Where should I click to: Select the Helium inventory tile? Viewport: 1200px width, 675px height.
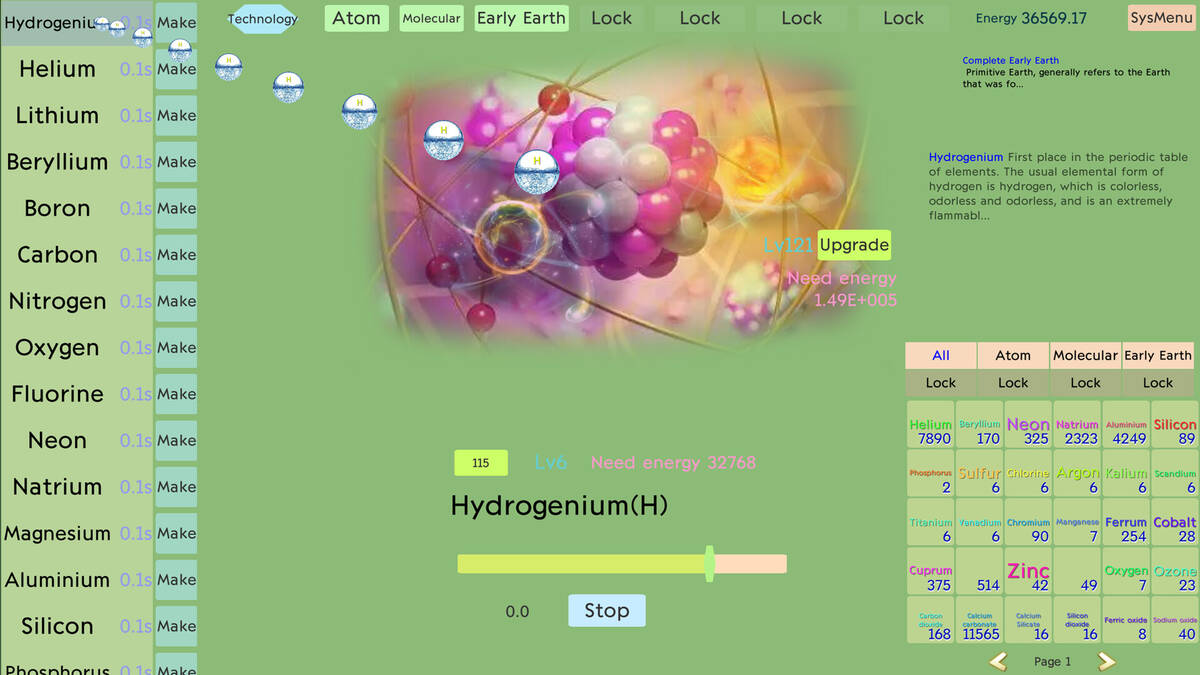point(930,431)
